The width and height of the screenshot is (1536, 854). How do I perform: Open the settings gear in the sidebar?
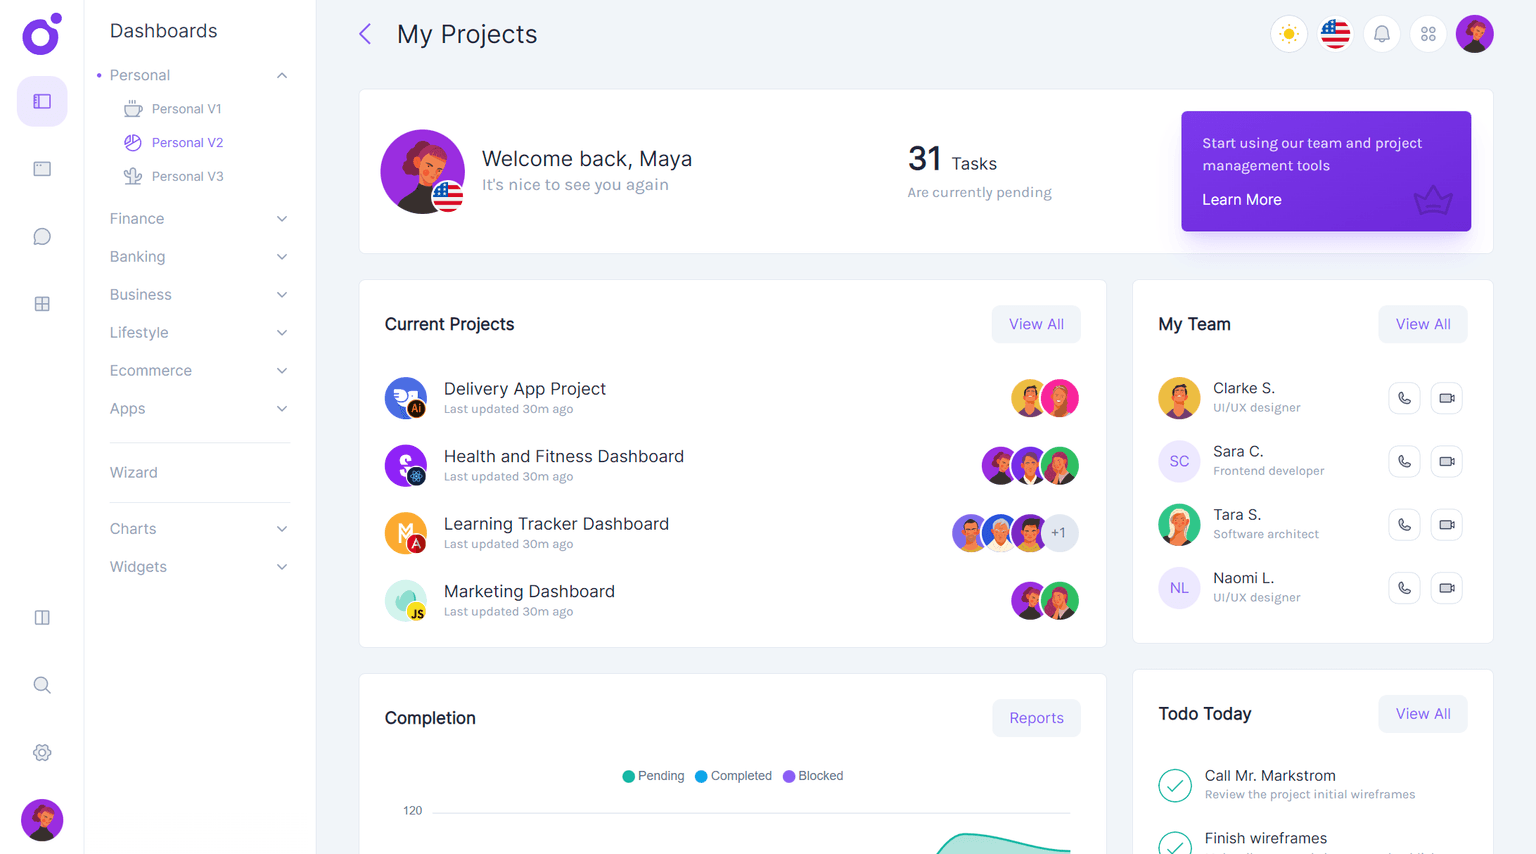coord(41,752)
